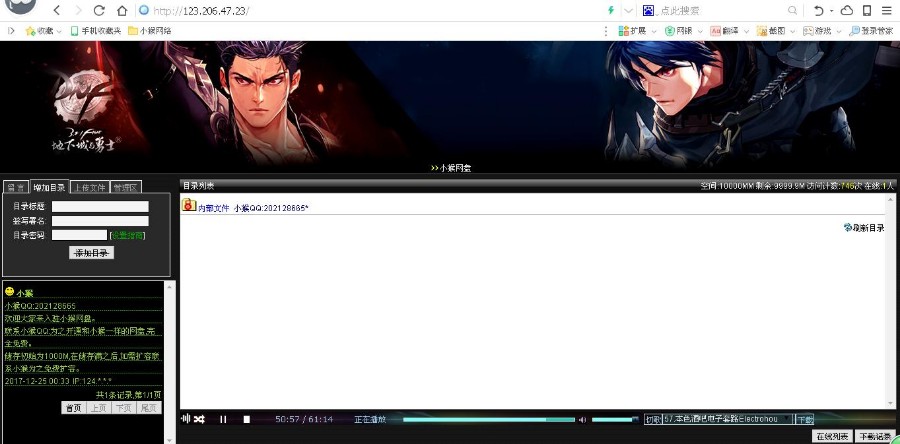This screenshot has height=444, width=900.
Task: Click the Baidu paw search engine icon
Action: click(x=648, y=10)
